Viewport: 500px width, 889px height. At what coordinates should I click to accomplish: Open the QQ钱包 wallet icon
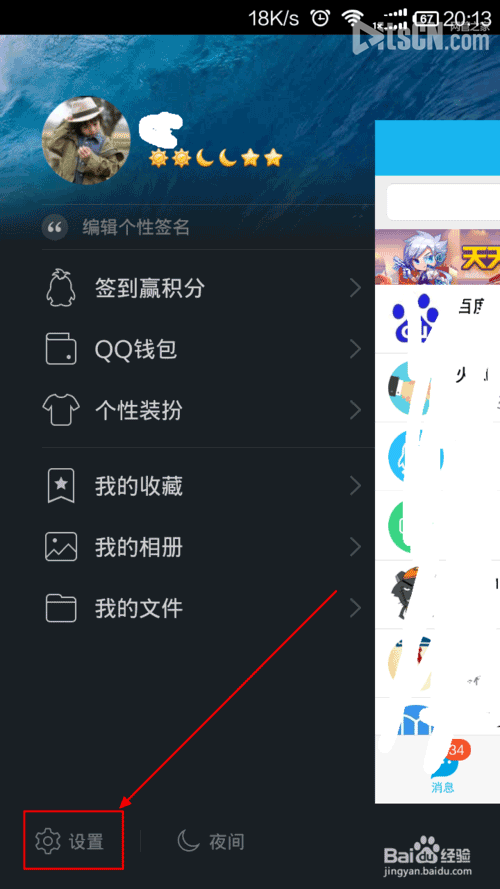click(61, 349)
